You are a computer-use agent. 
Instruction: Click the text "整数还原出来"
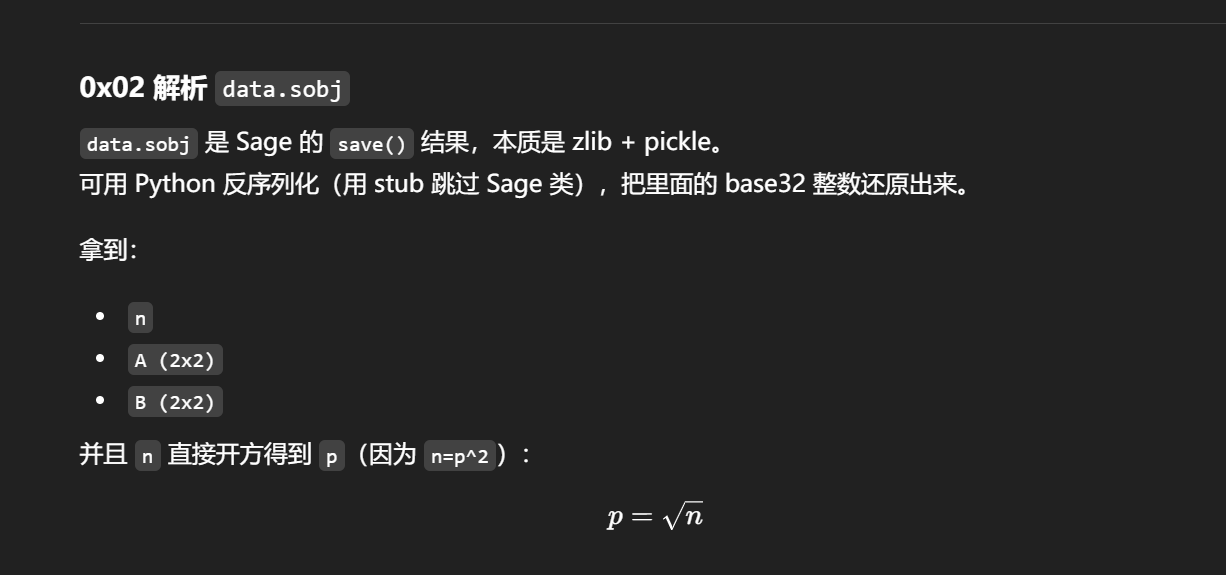tap(889, 185)
